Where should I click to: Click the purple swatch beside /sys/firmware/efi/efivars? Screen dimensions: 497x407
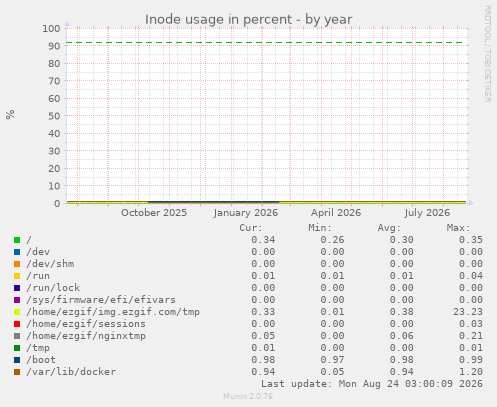[x=17, y=300]
